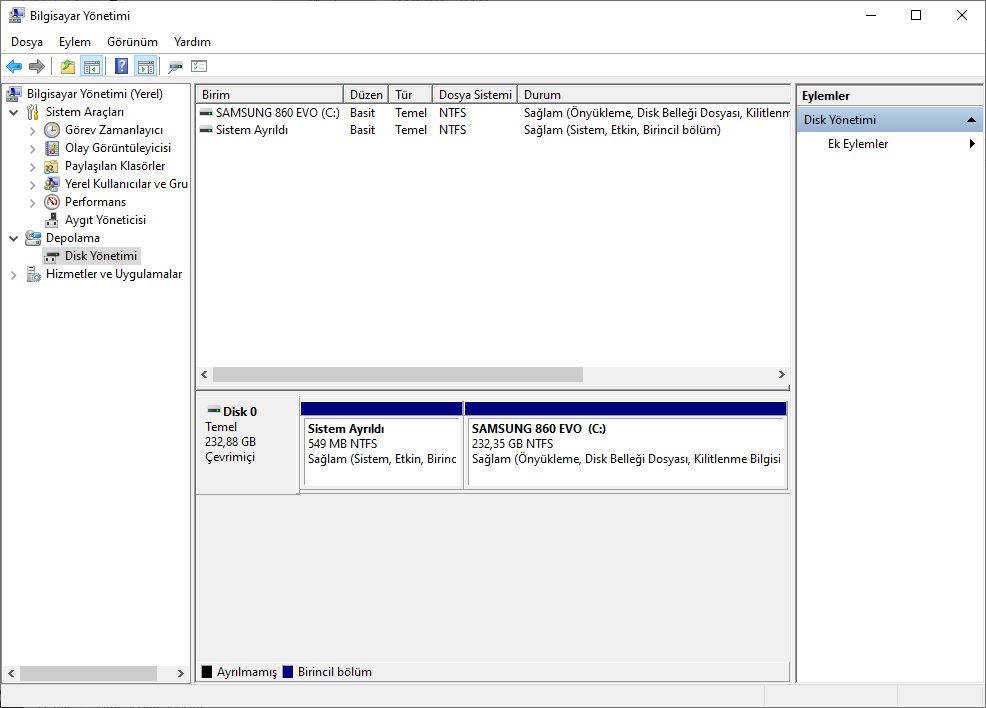This screenshot has width=986, height=708.
Task: Click the Forward arrow toolbar icon
Action: coord(37,66)
